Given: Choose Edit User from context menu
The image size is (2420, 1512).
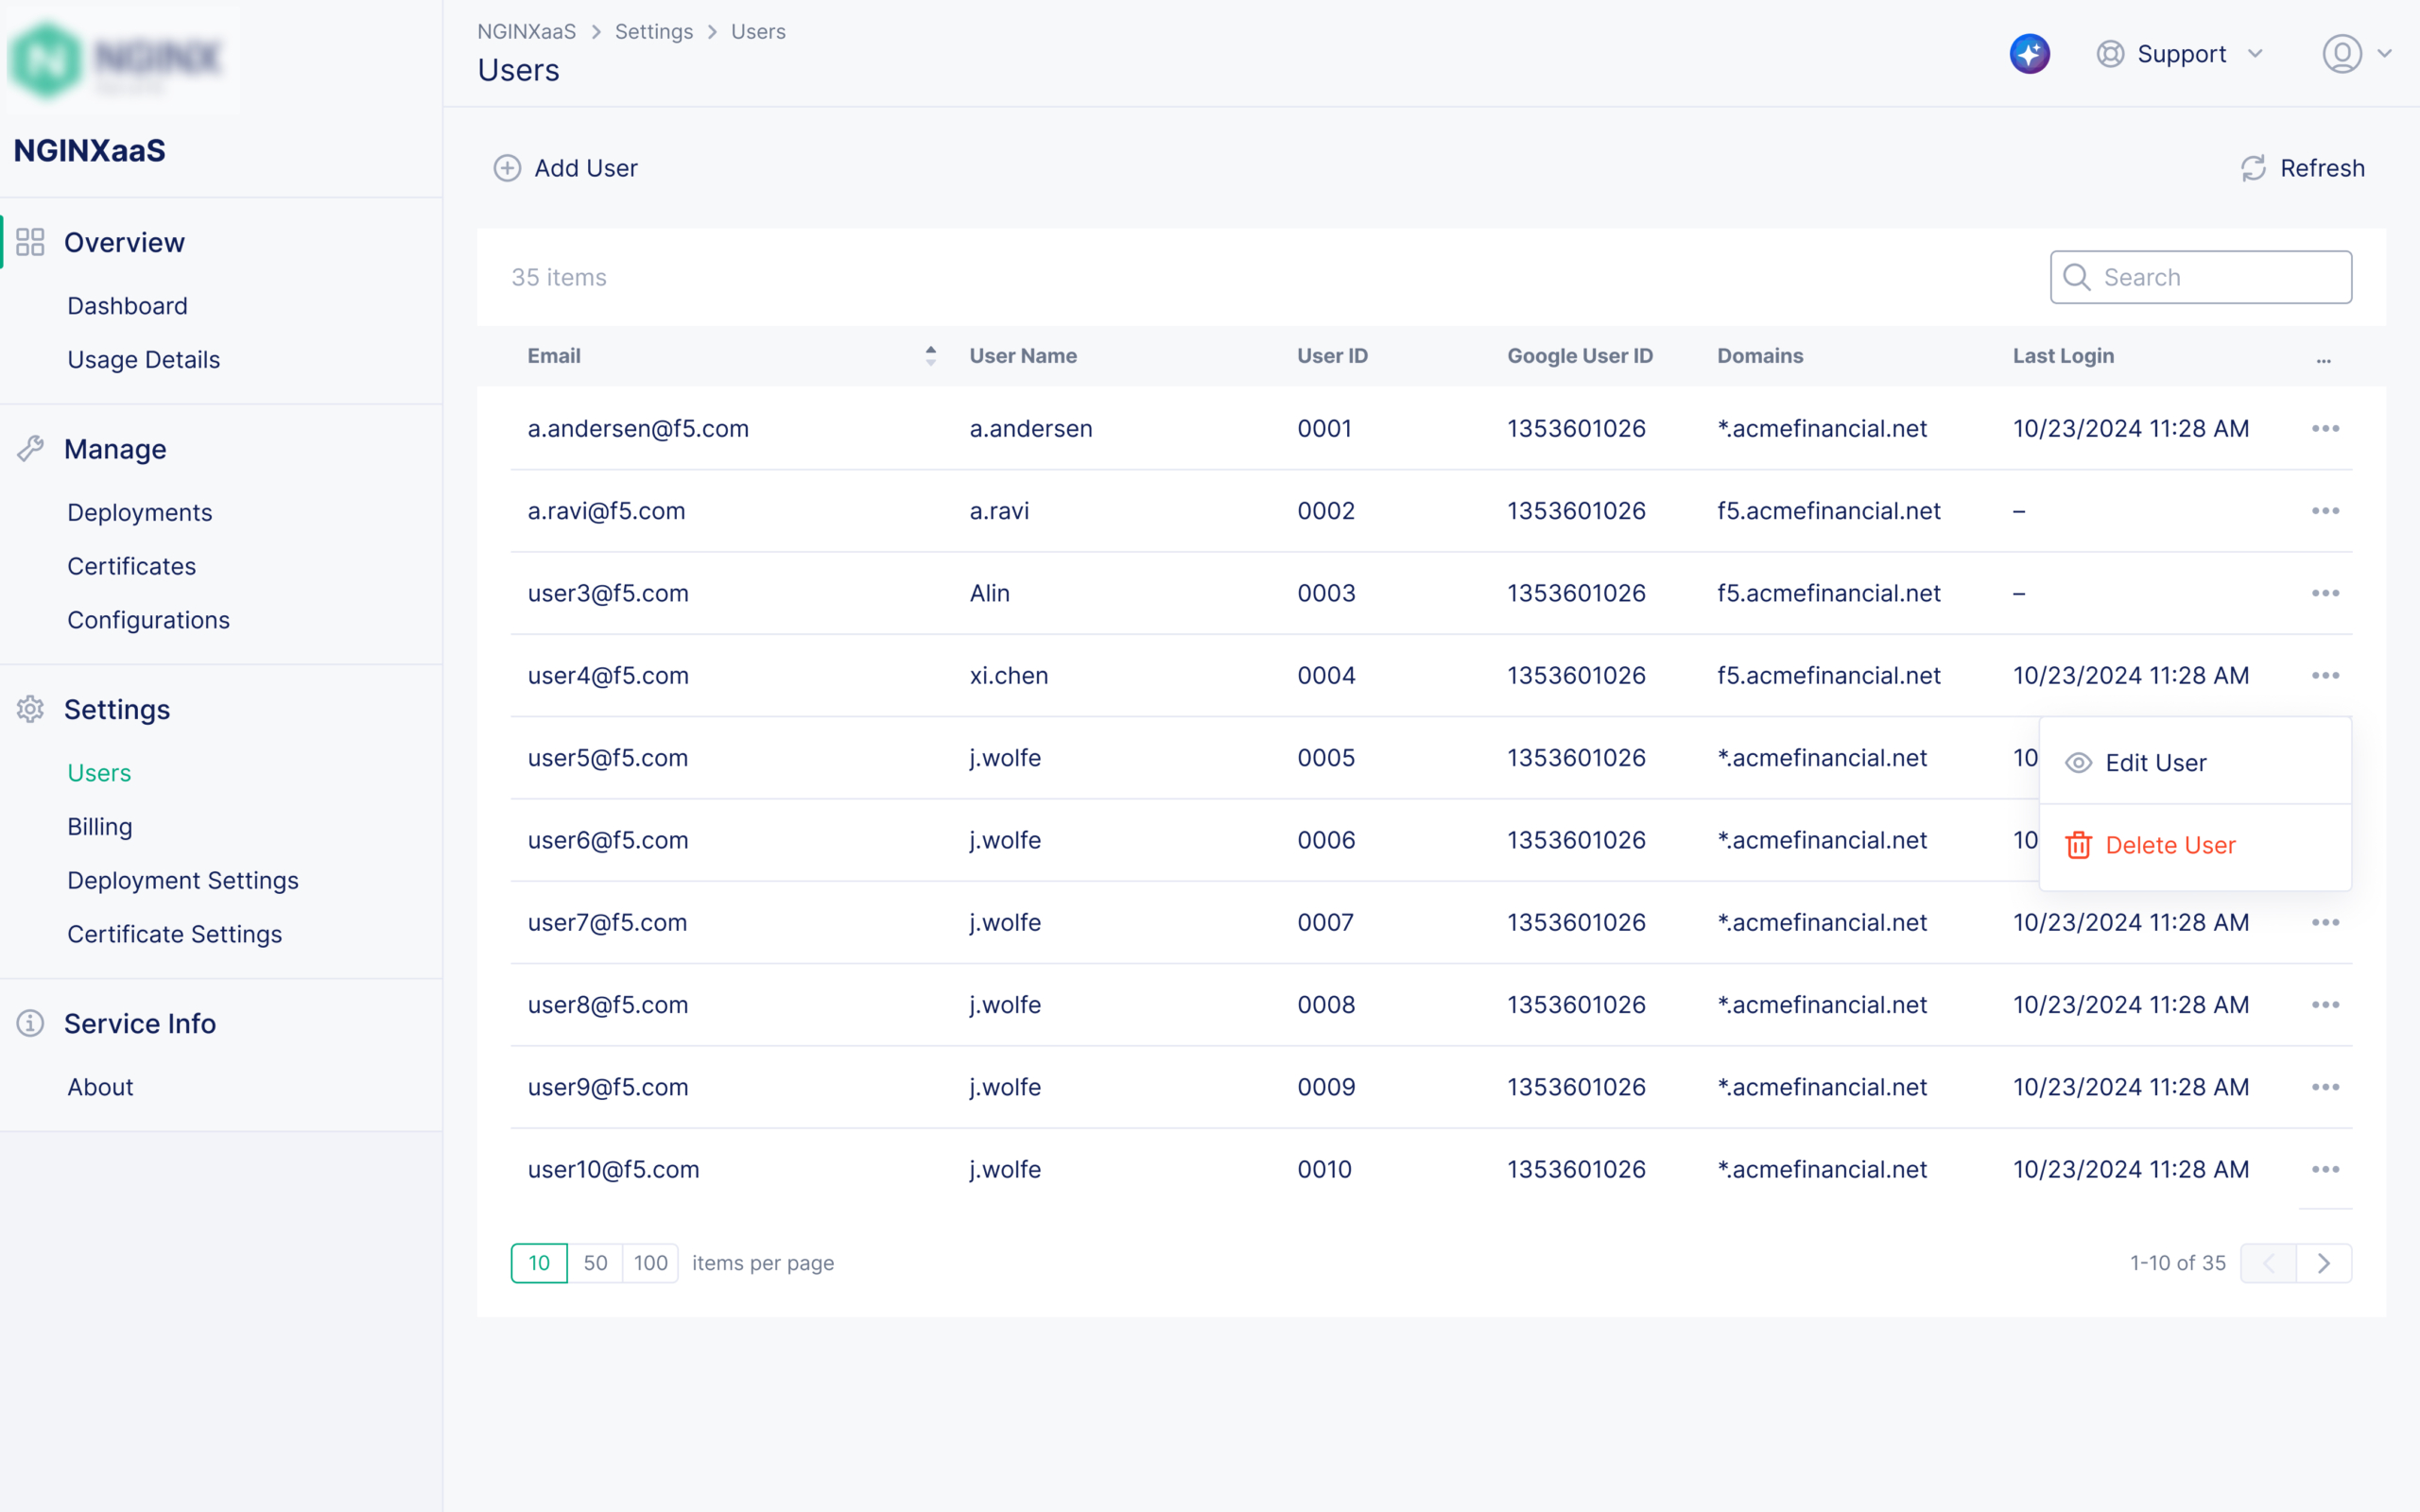Looking at the screenshot, I should coord(2155,763).
